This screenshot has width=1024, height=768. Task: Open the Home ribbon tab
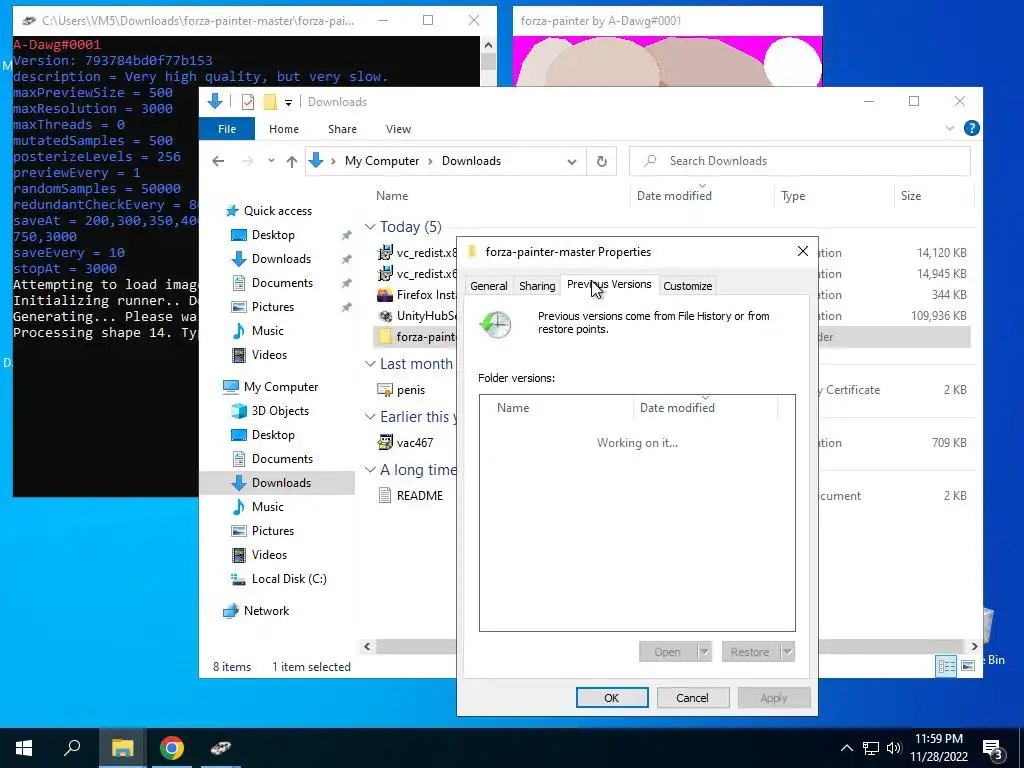click(x=284, y=129)
